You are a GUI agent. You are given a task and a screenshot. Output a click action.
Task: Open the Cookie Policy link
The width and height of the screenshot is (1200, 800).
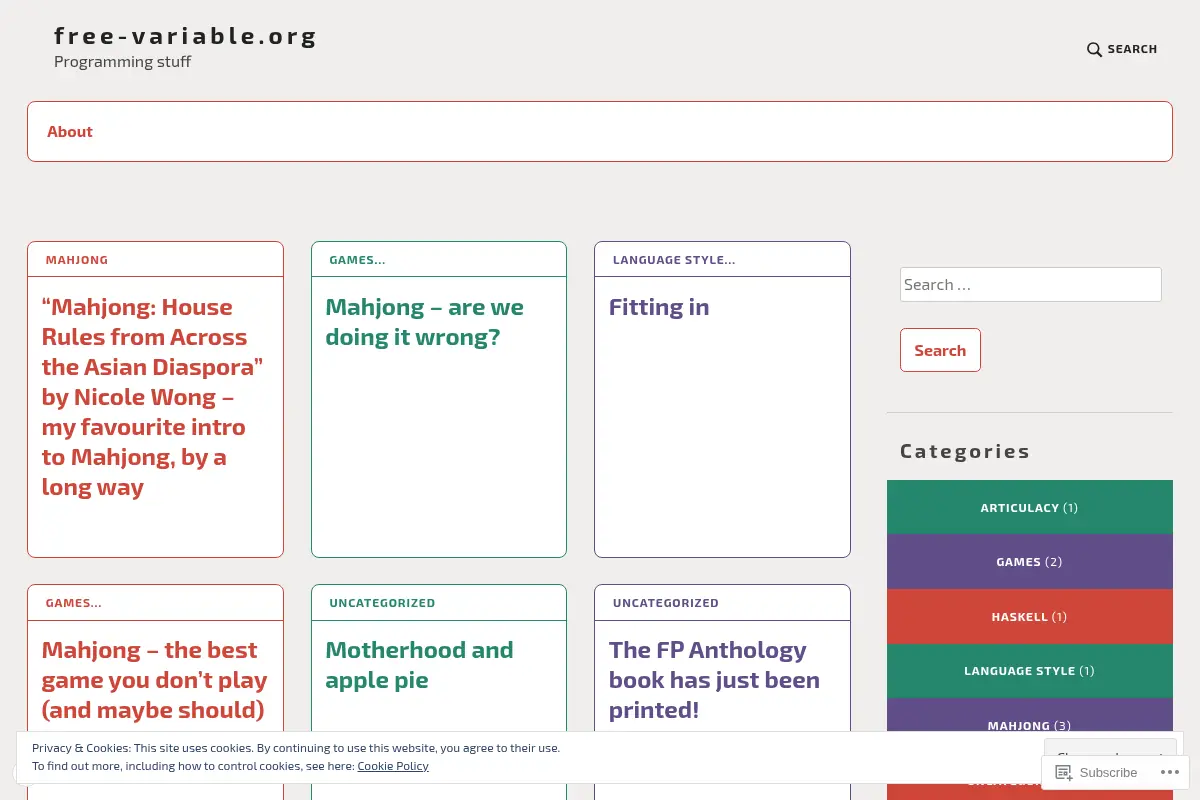tap(393, 766)
